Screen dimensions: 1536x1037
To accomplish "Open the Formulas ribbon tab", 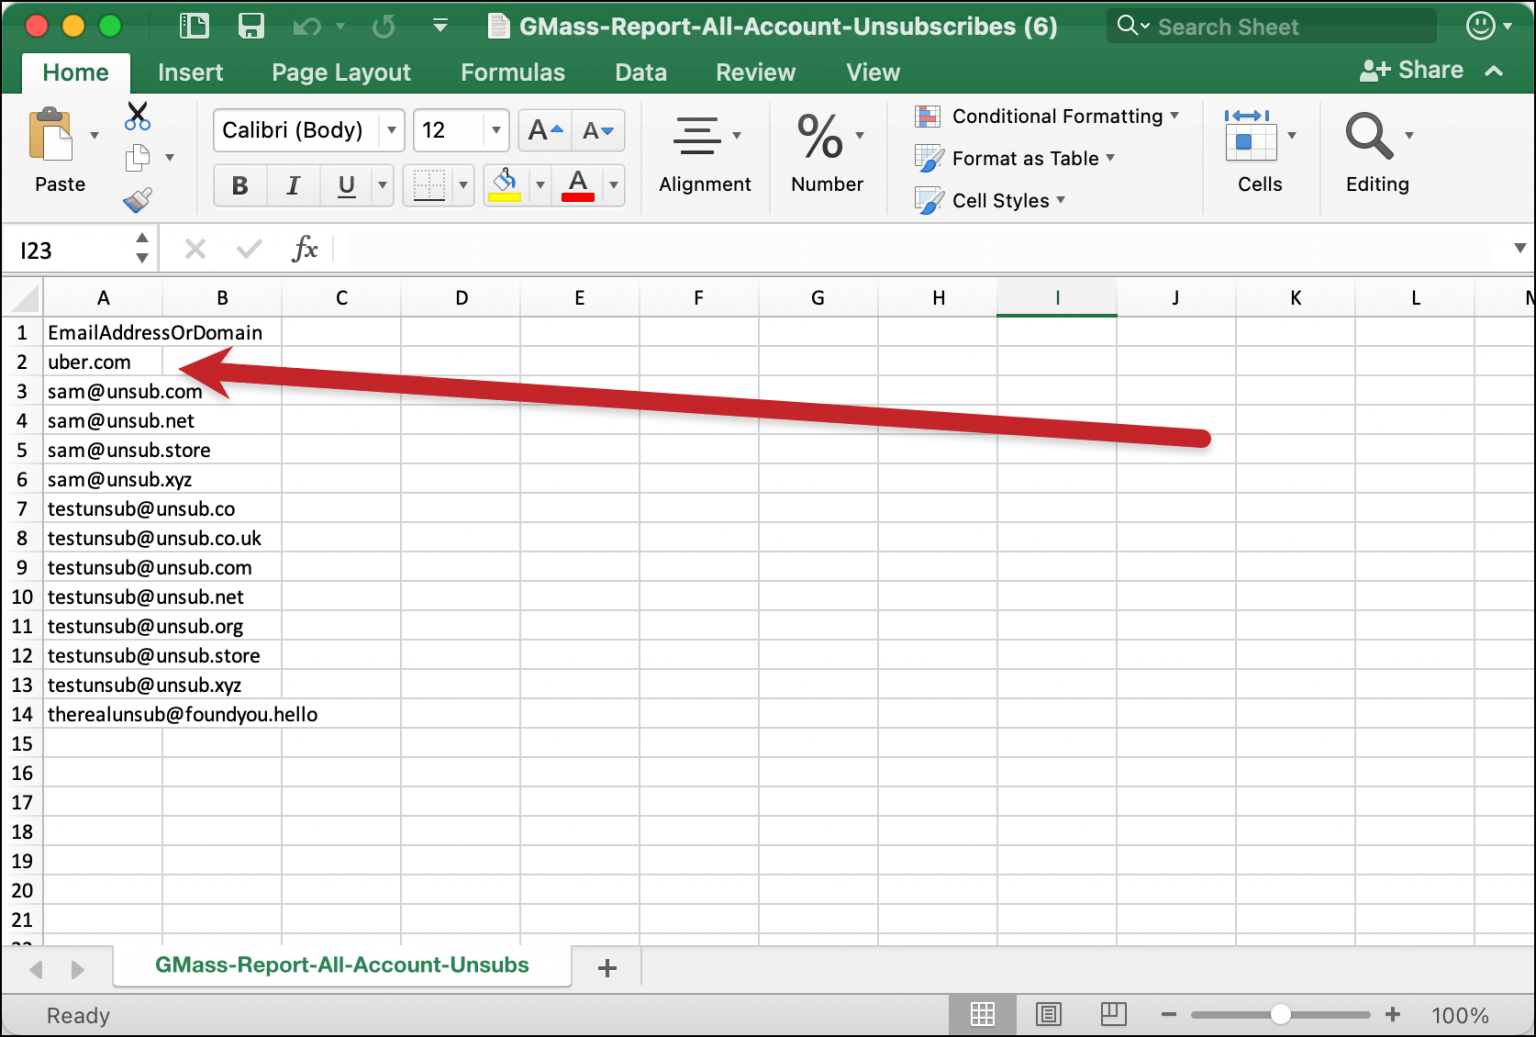I will point(512,72).
